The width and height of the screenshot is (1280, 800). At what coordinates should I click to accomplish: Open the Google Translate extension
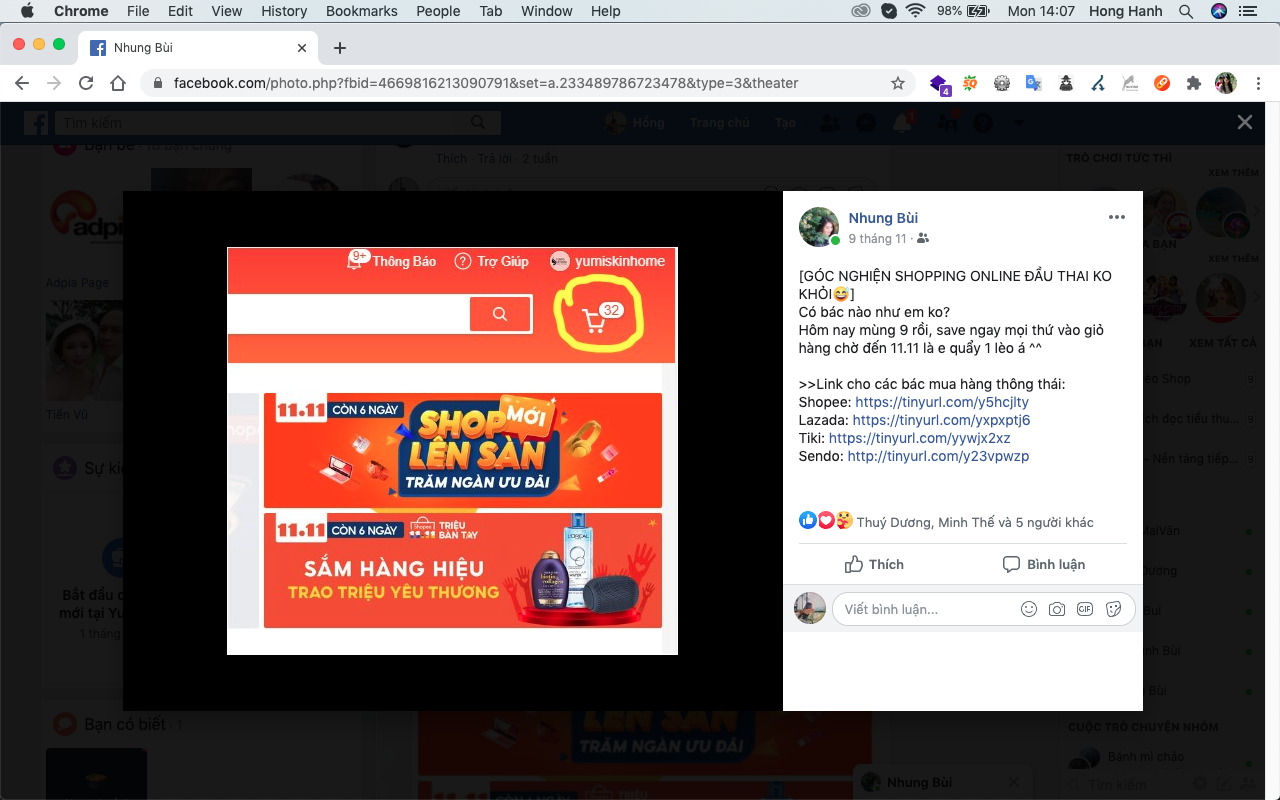tap(1034, 83)
